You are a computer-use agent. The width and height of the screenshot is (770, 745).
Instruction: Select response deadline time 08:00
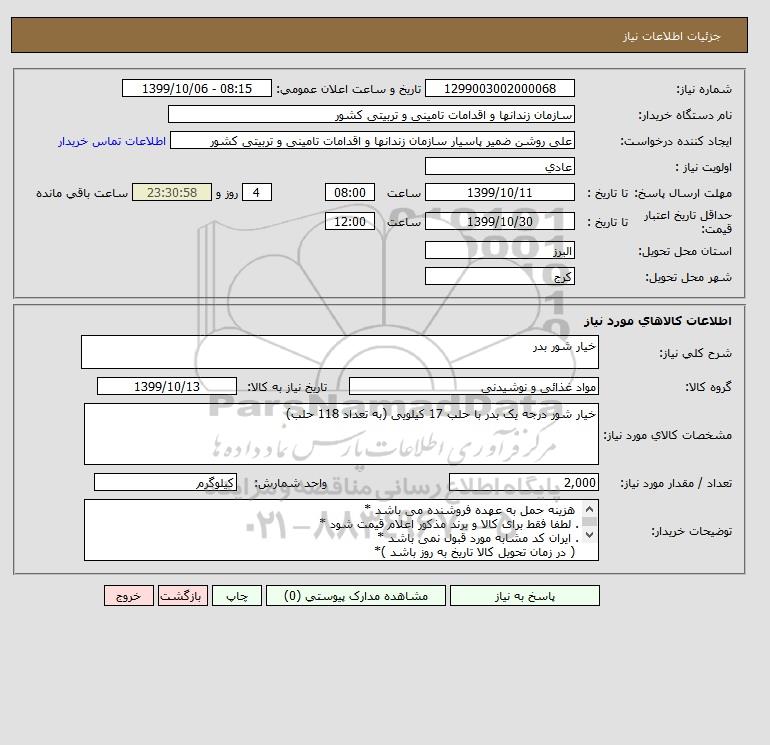pos(350,193)
